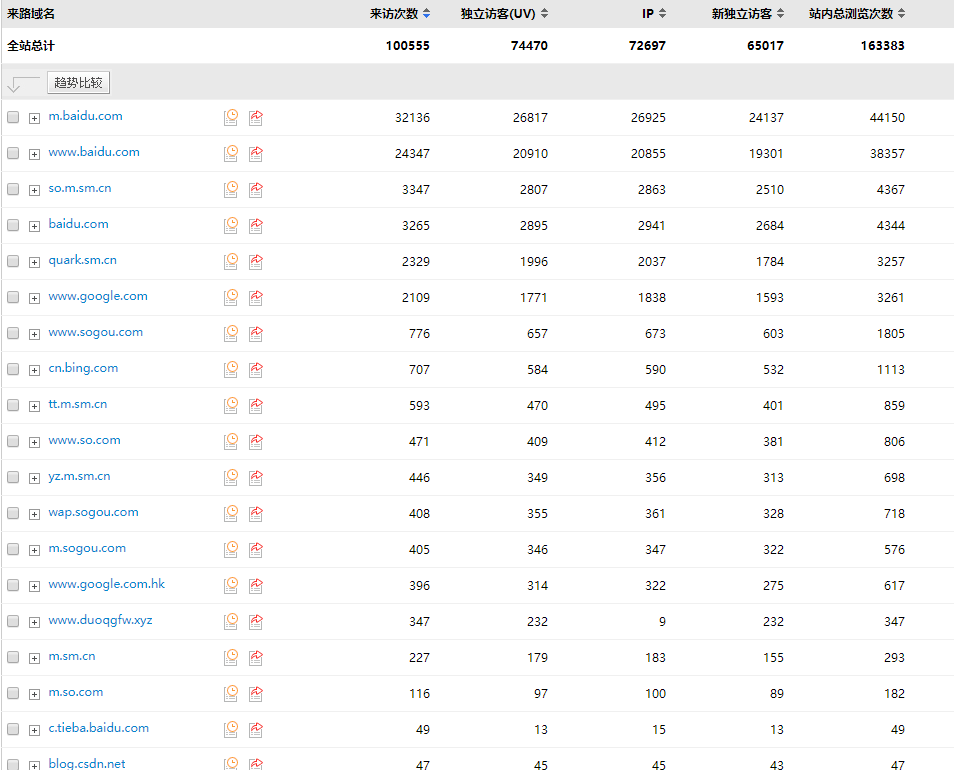
Task: Click the 全站总计 row label
Action: (x=30, y=46)
